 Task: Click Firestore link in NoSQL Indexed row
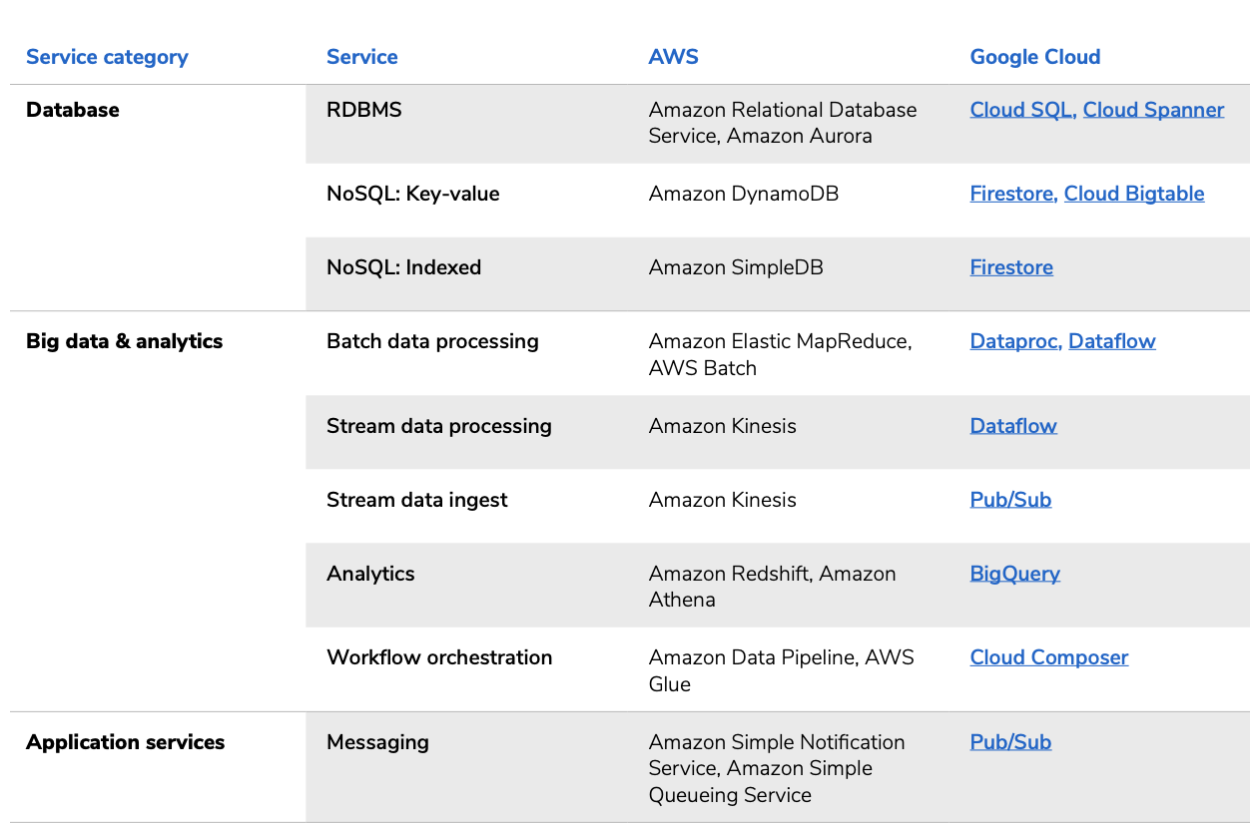click(1011, 268)
